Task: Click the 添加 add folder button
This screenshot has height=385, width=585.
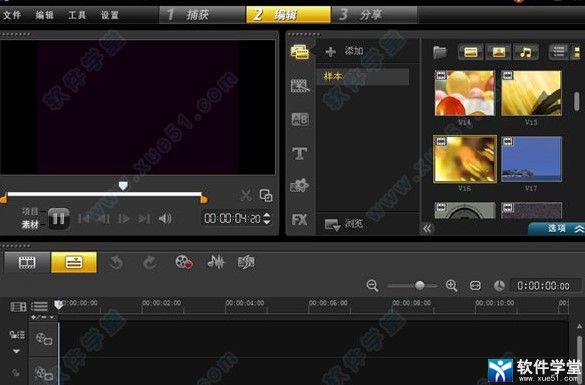Action: point(344,51)
